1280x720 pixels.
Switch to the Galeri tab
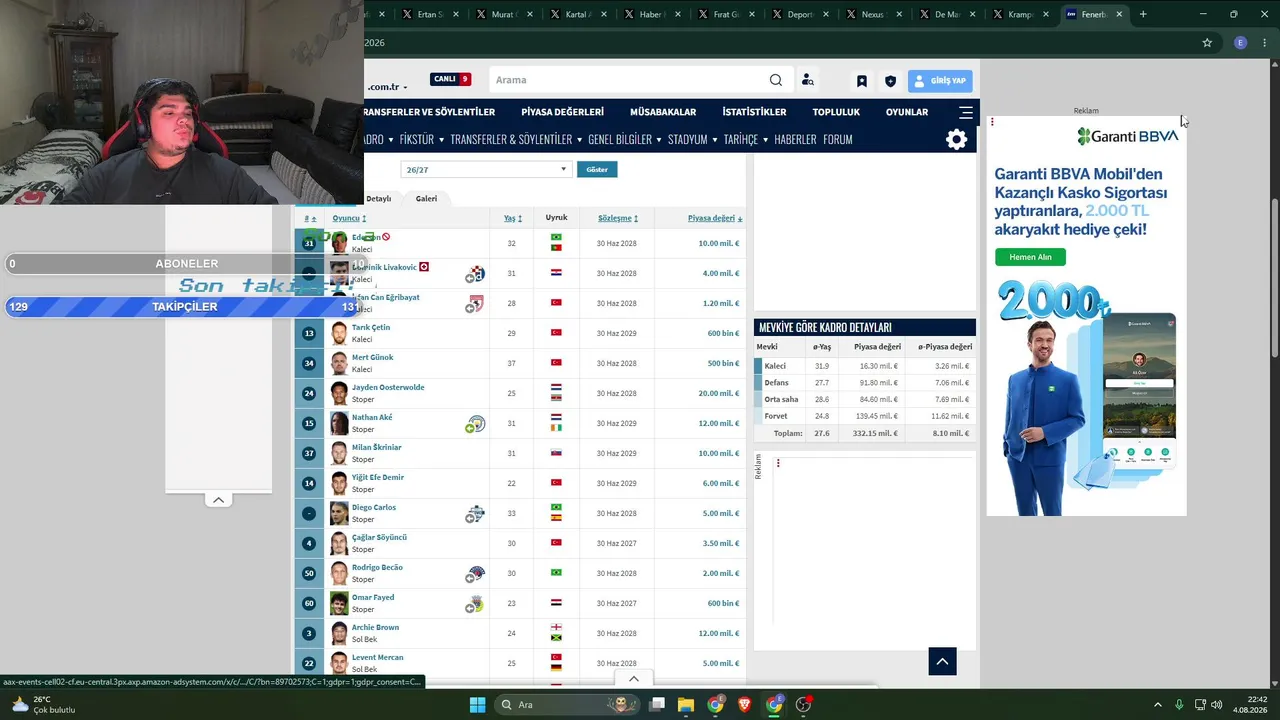coord(426,199)
